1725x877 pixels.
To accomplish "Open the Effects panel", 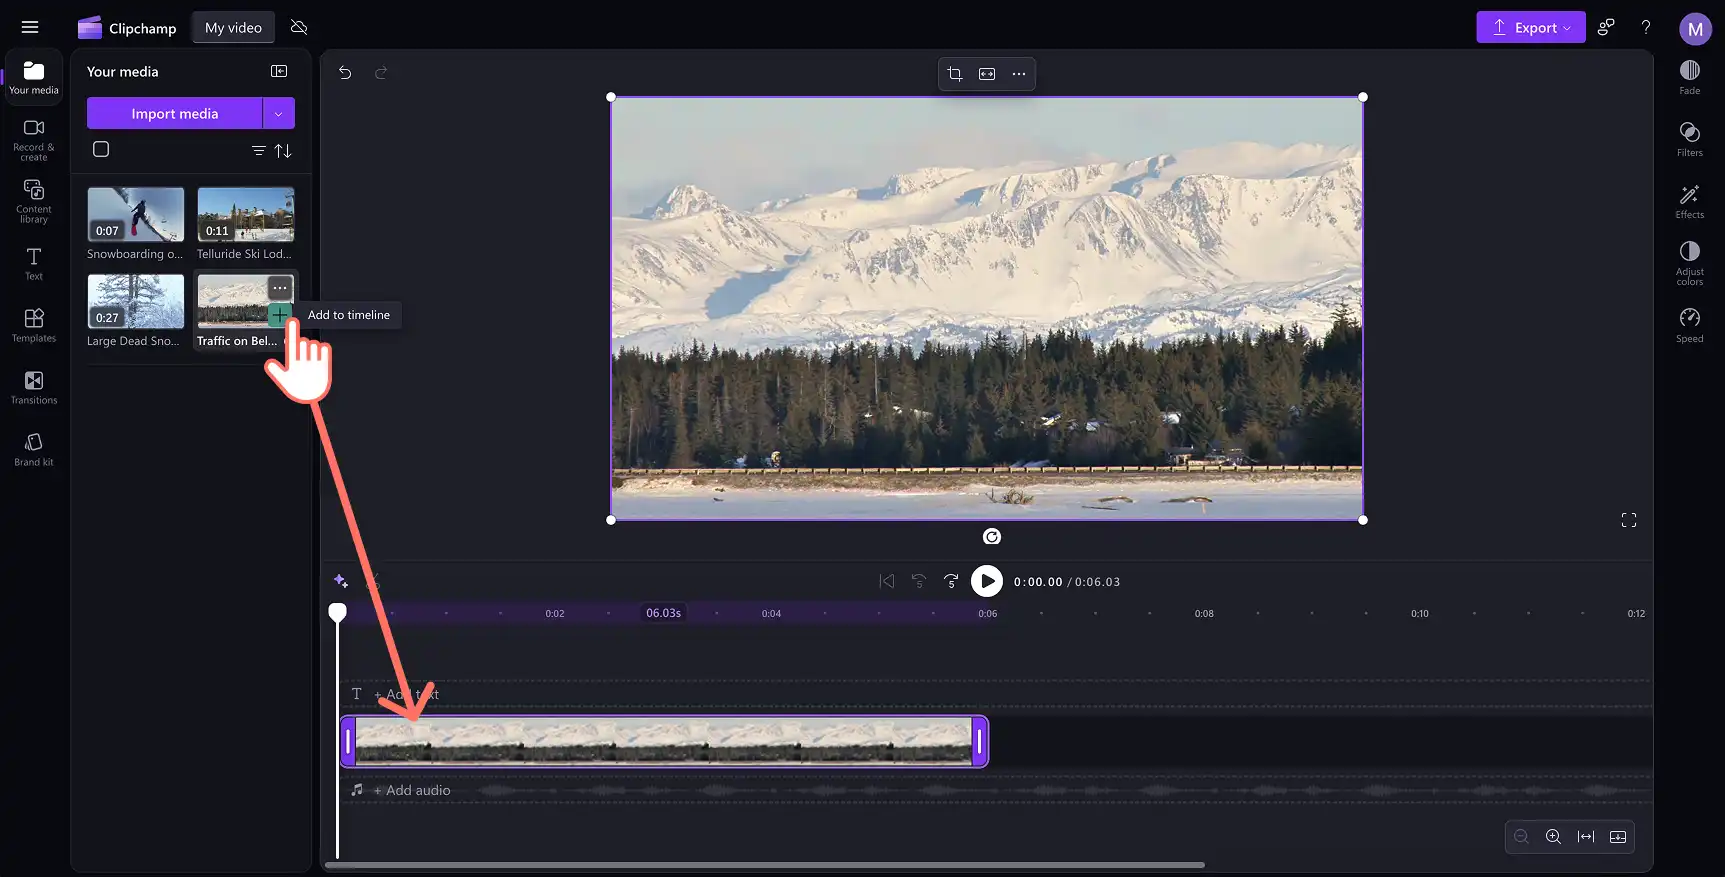I will point(1690,201).
